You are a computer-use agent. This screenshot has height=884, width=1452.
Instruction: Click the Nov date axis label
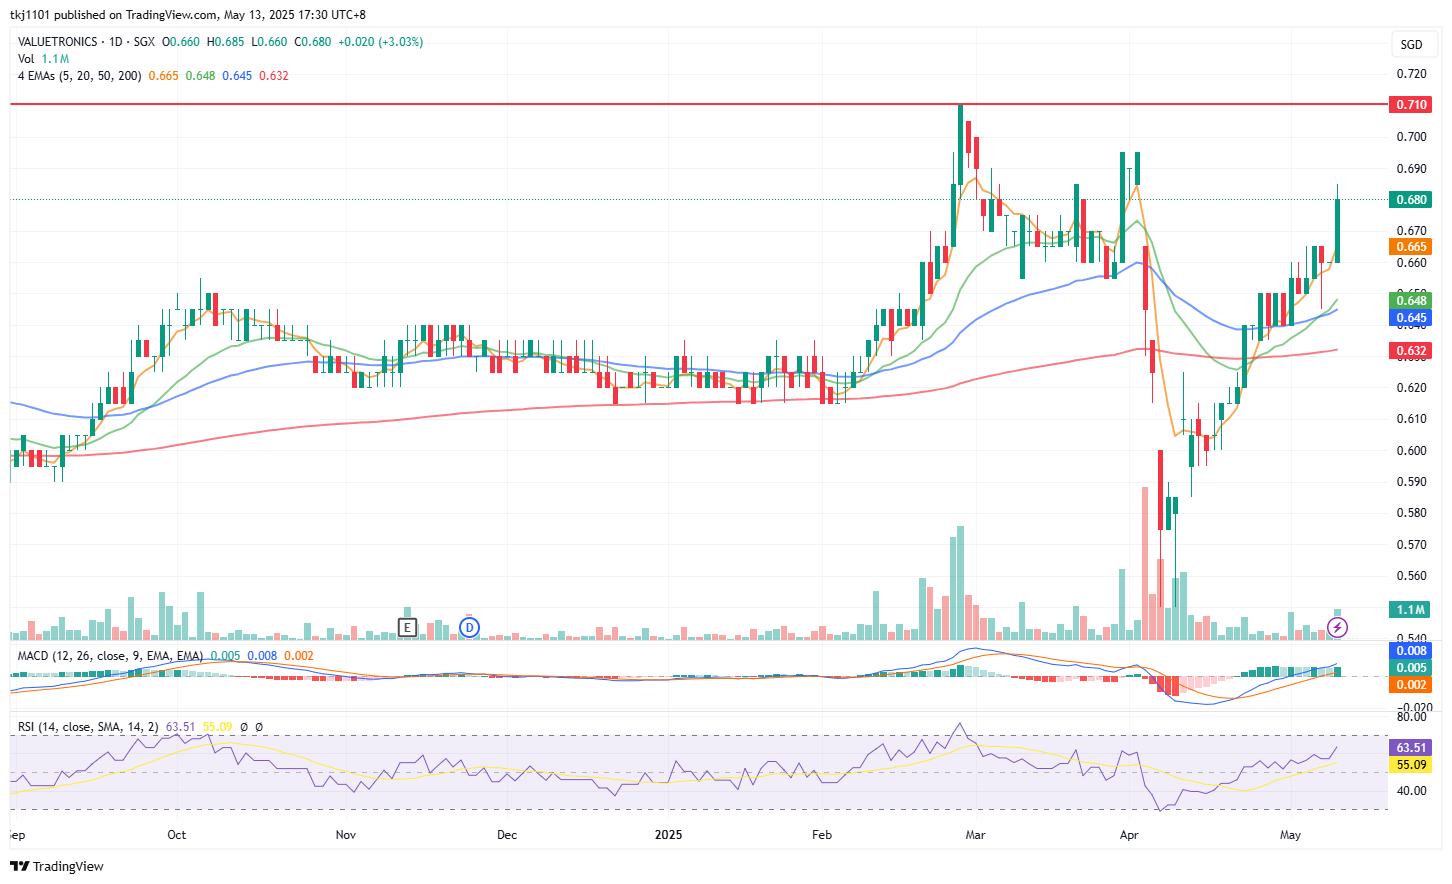345,834
